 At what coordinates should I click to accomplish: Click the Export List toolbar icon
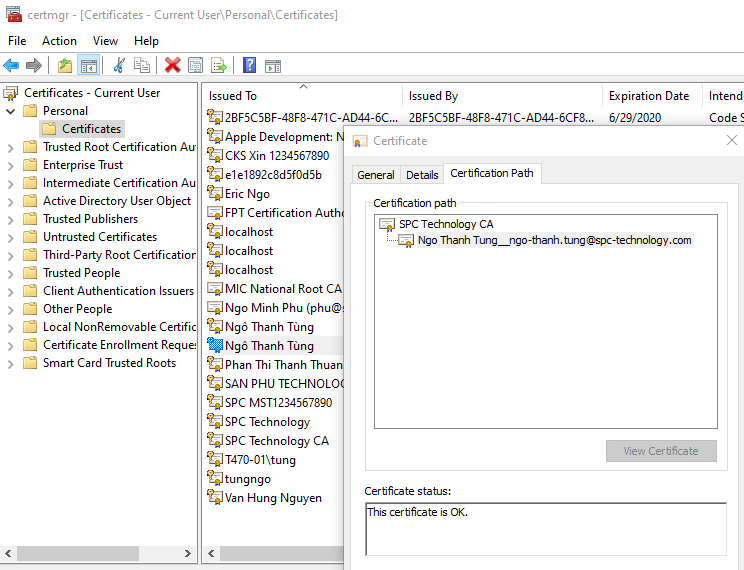pos(218,66)
